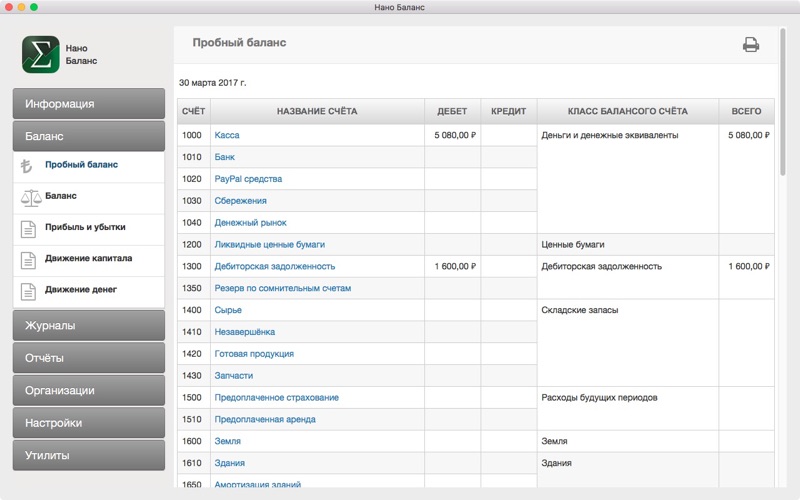The width and height of the screenshot is (800, 500).
Task: Click the Пробный баланс page heading
Action: coord(239,43)
